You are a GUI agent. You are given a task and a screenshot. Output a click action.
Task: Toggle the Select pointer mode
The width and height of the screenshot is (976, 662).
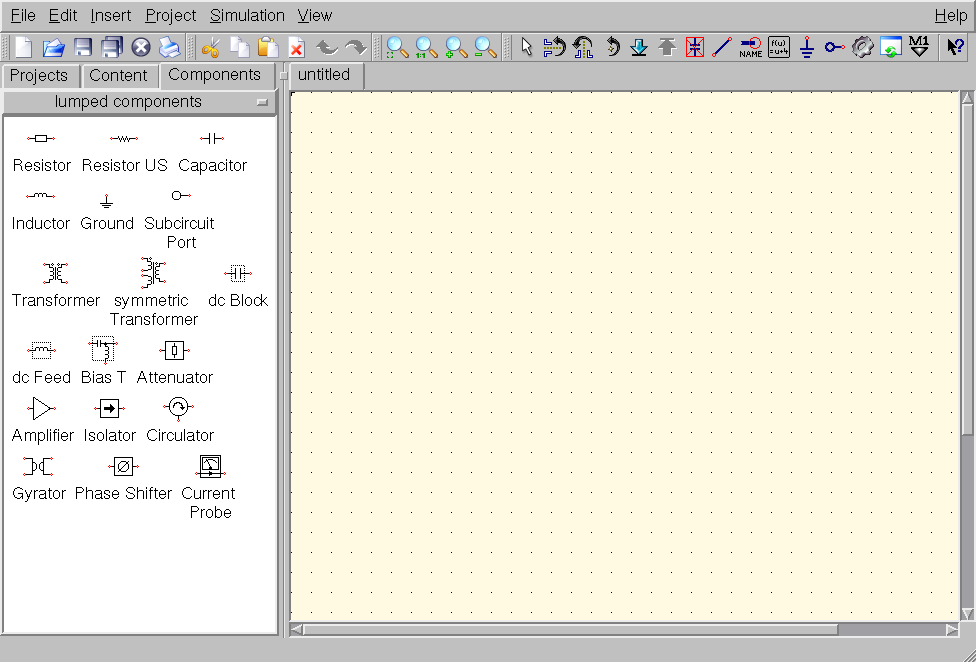[x=527, y=47]
